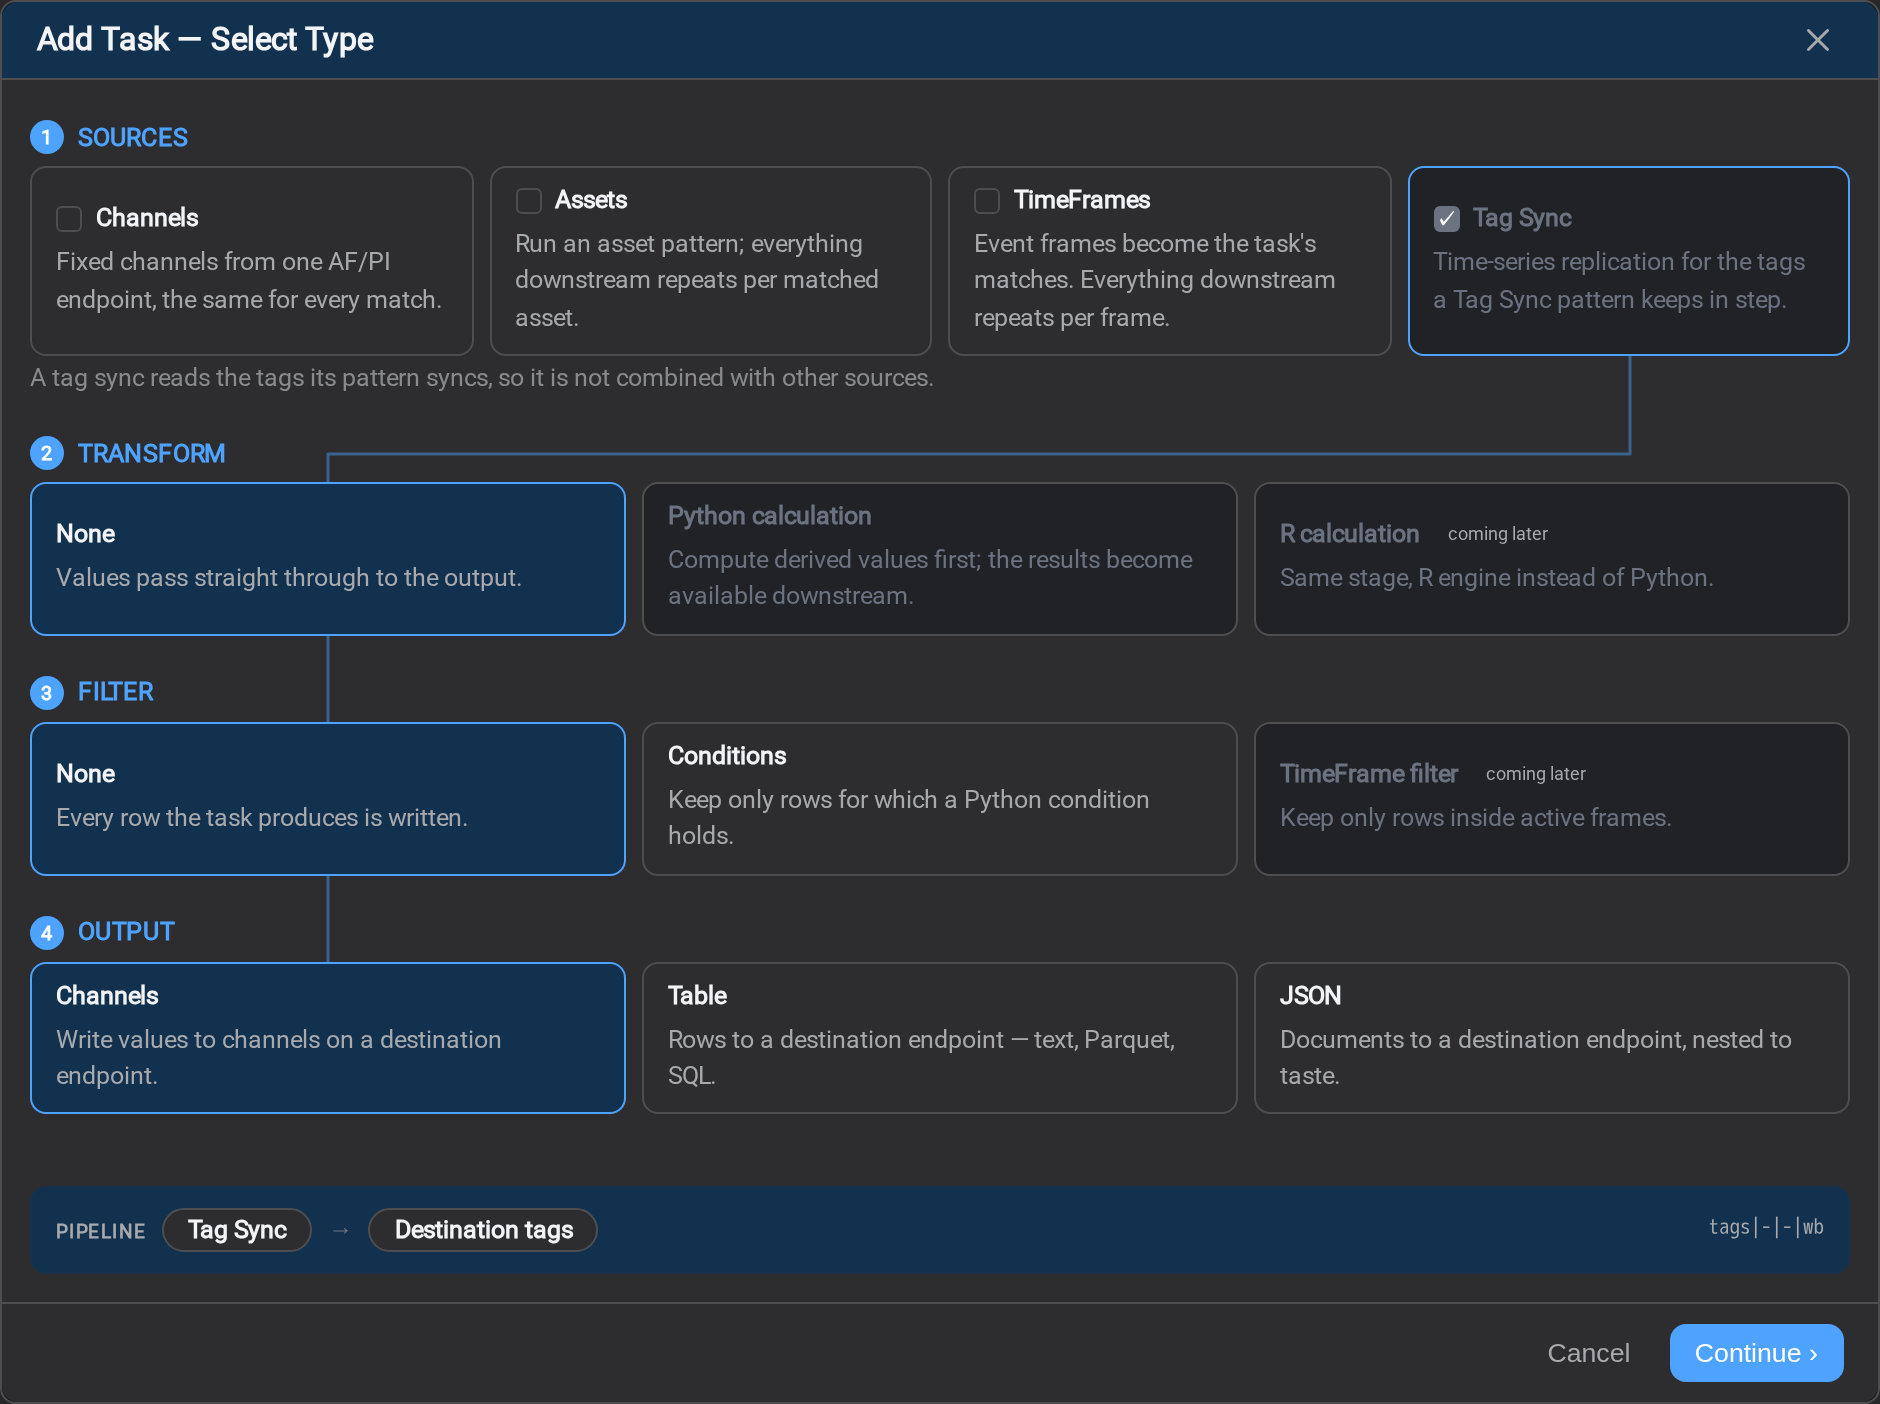This screenshot has width=1880, height=1404.
Task: Click the 'coming later' tag beside TimeFrame filter
Action: pos(1536,774)
